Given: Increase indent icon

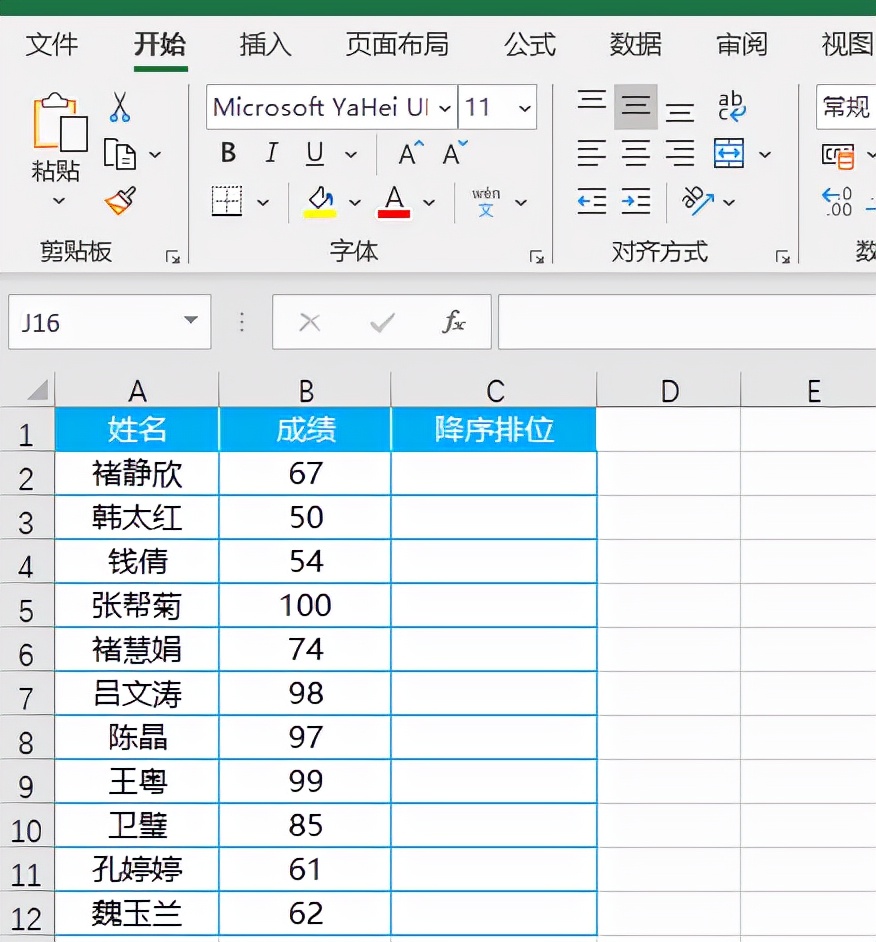Looking at the screenshot, I should [x=636, y=201].
